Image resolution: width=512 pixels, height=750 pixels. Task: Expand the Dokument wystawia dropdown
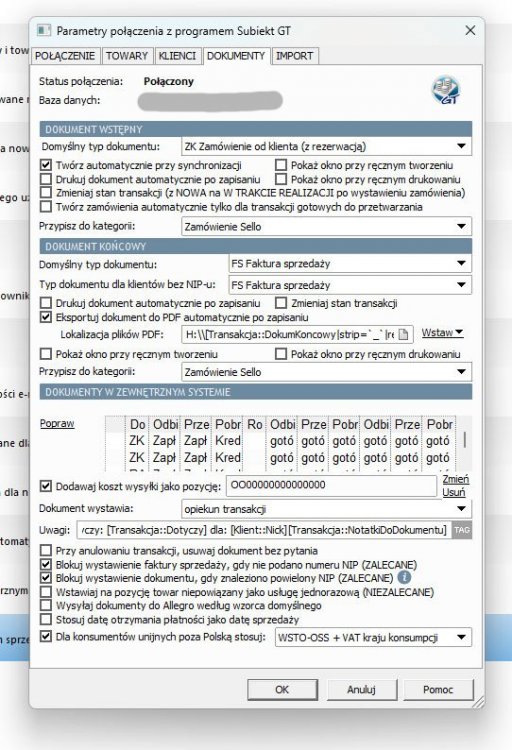click(326, 509)
